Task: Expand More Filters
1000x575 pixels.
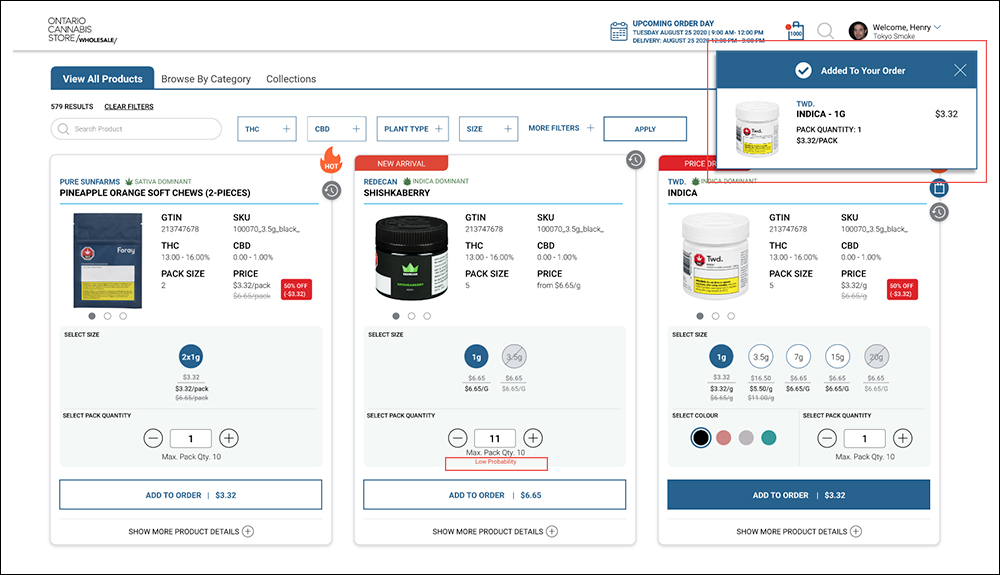Action: click(x=561, y=128)
